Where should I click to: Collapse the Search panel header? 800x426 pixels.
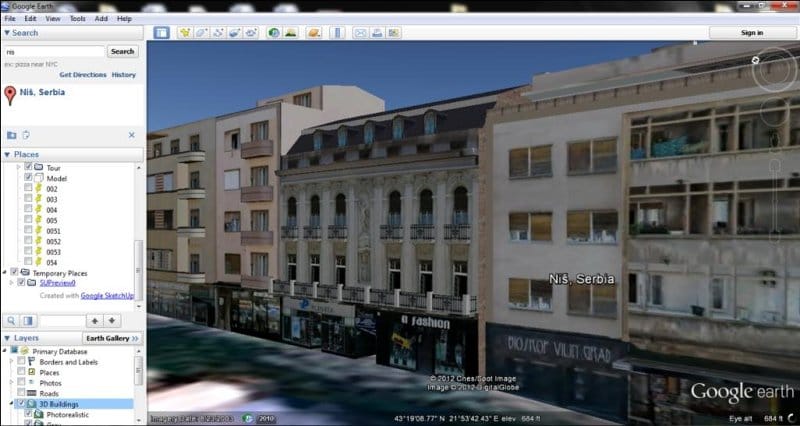pos(7,33)
